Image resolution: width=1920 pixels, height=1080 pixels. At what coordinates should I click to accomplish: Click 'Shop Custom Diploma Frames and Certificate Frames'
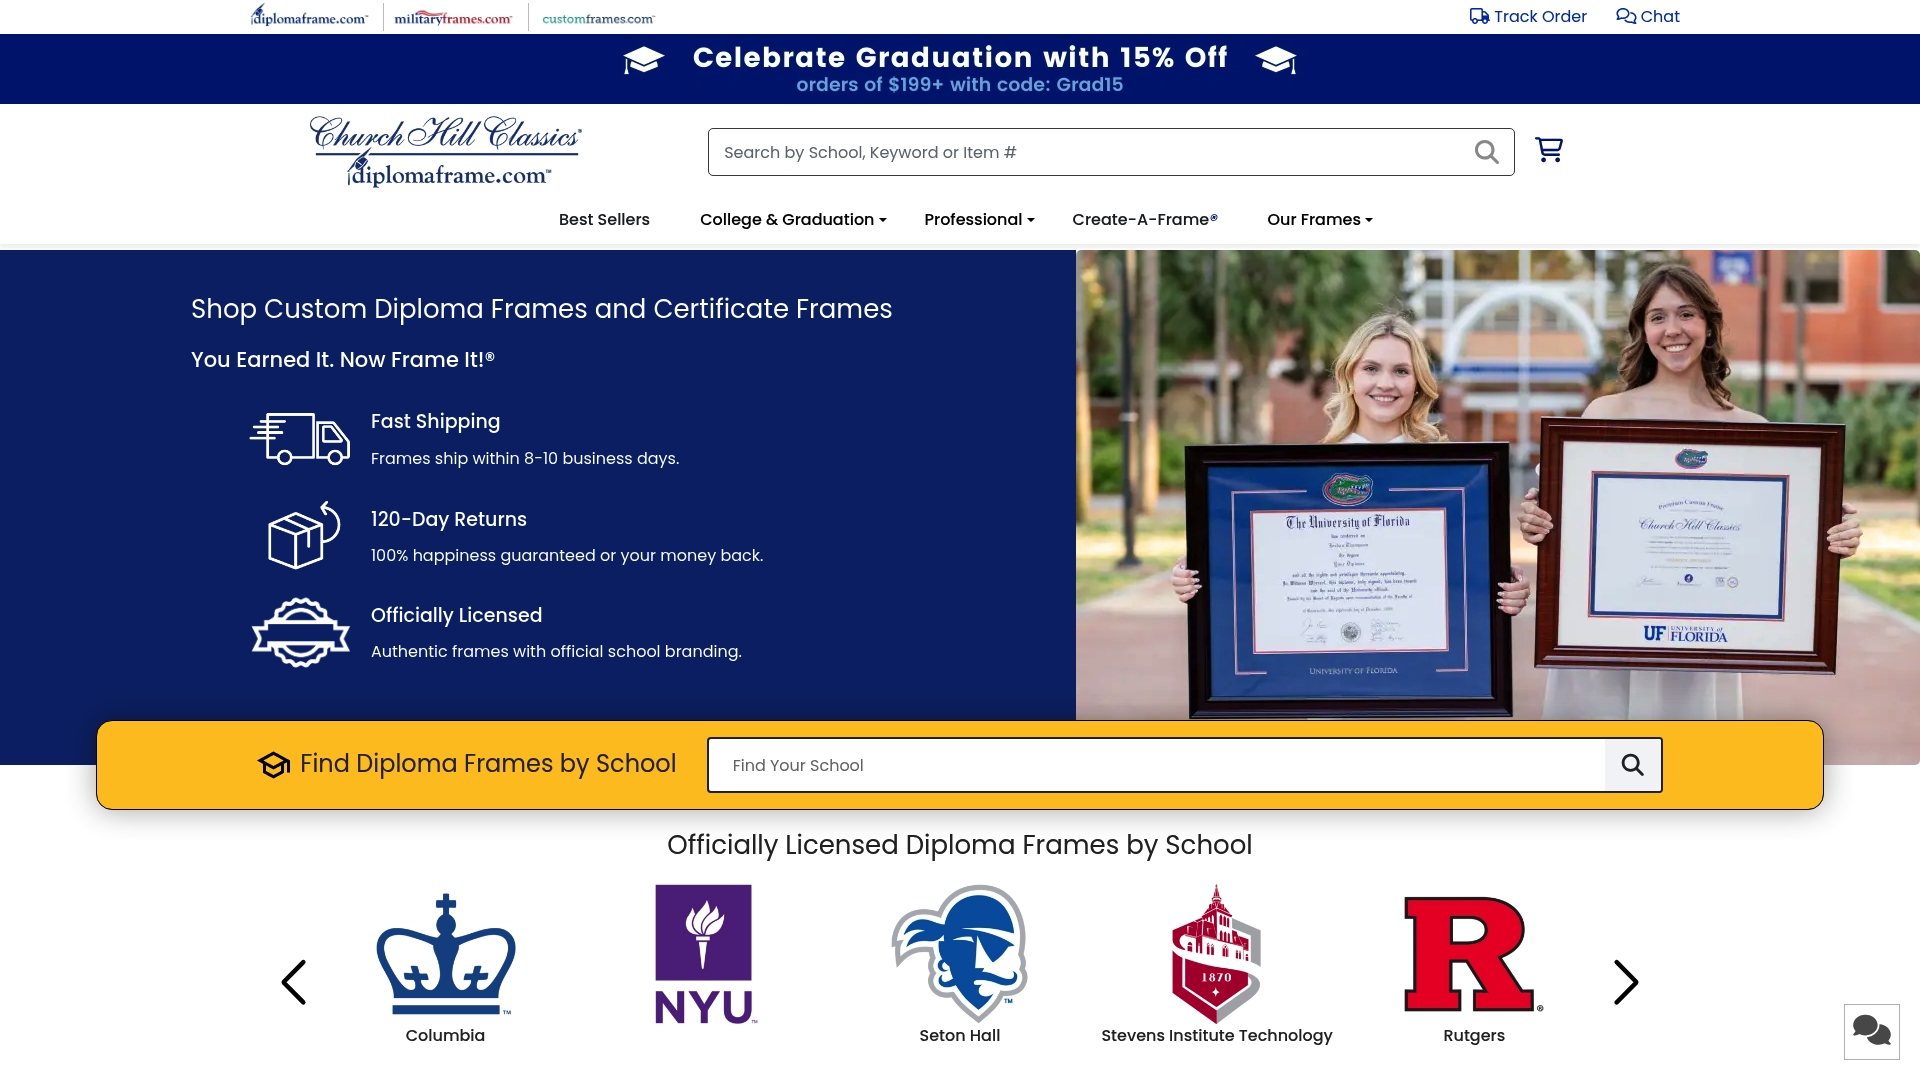(x=542, y=309)
